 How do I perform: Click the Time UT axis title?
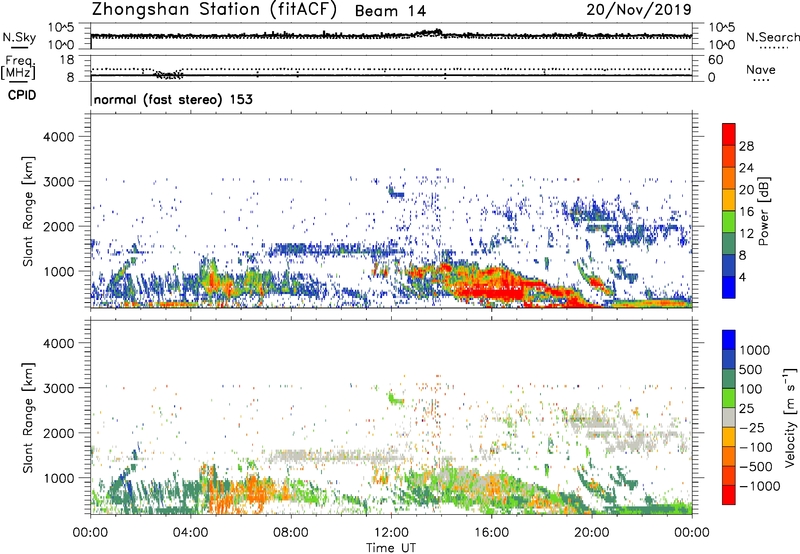pyautogui.click(x=391, y=548)
